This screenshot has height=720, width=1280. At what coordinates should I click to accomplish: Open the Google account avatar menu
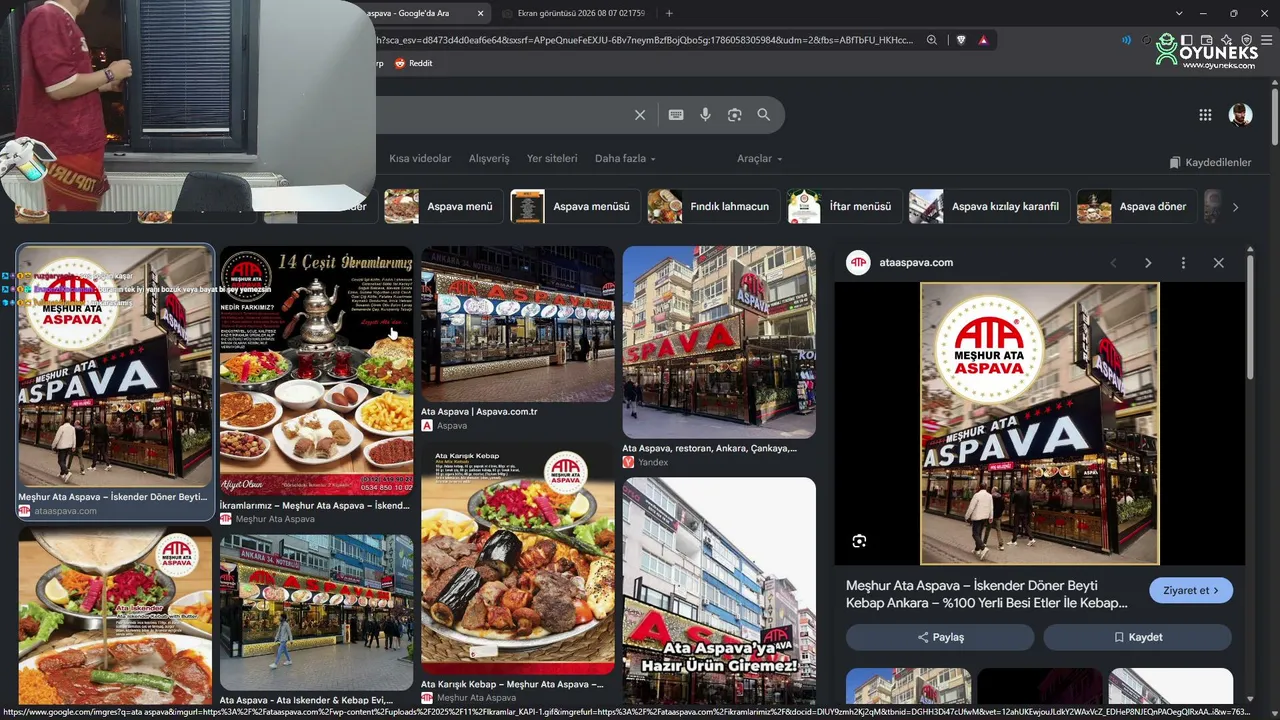(1240, 115)
